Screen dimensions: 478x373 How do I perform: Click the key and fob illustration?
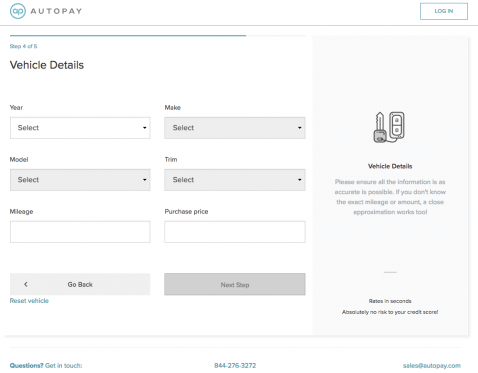[389, 127]
